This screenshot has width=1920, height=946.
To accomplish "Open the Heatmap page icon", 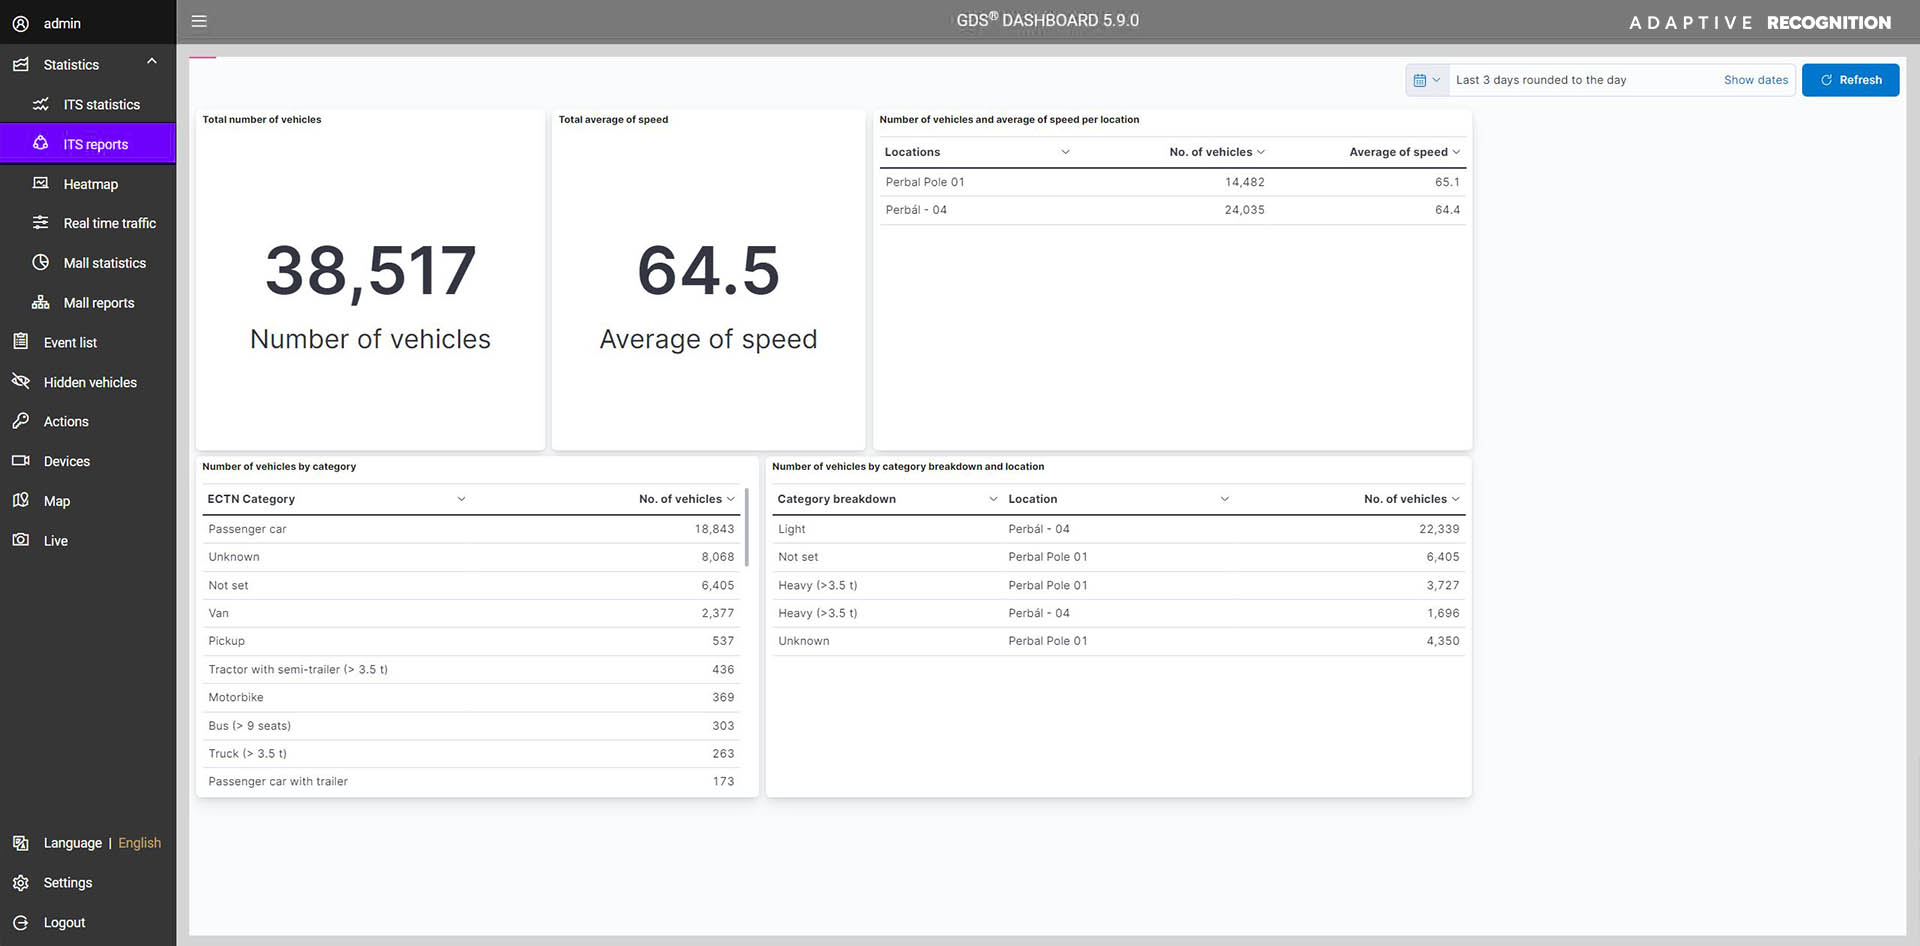I will tap(41, 184).
